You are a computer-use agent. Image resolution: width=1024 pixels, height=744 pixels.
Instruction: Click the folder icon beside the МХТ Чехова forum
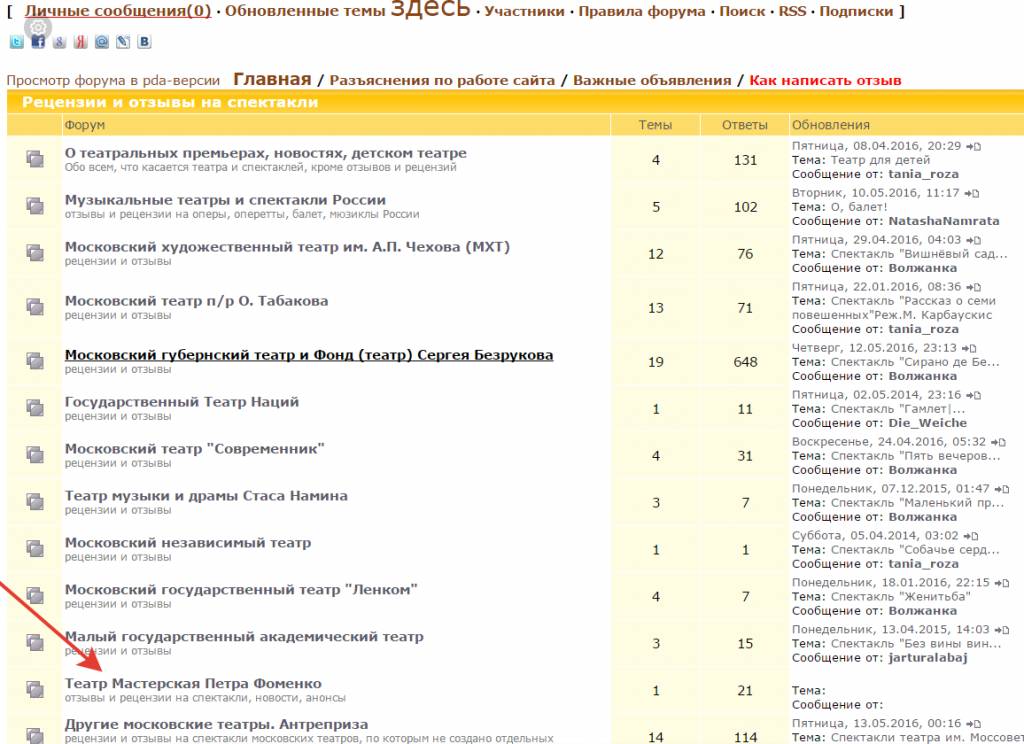pyautogui.click(x=35, y=253)
